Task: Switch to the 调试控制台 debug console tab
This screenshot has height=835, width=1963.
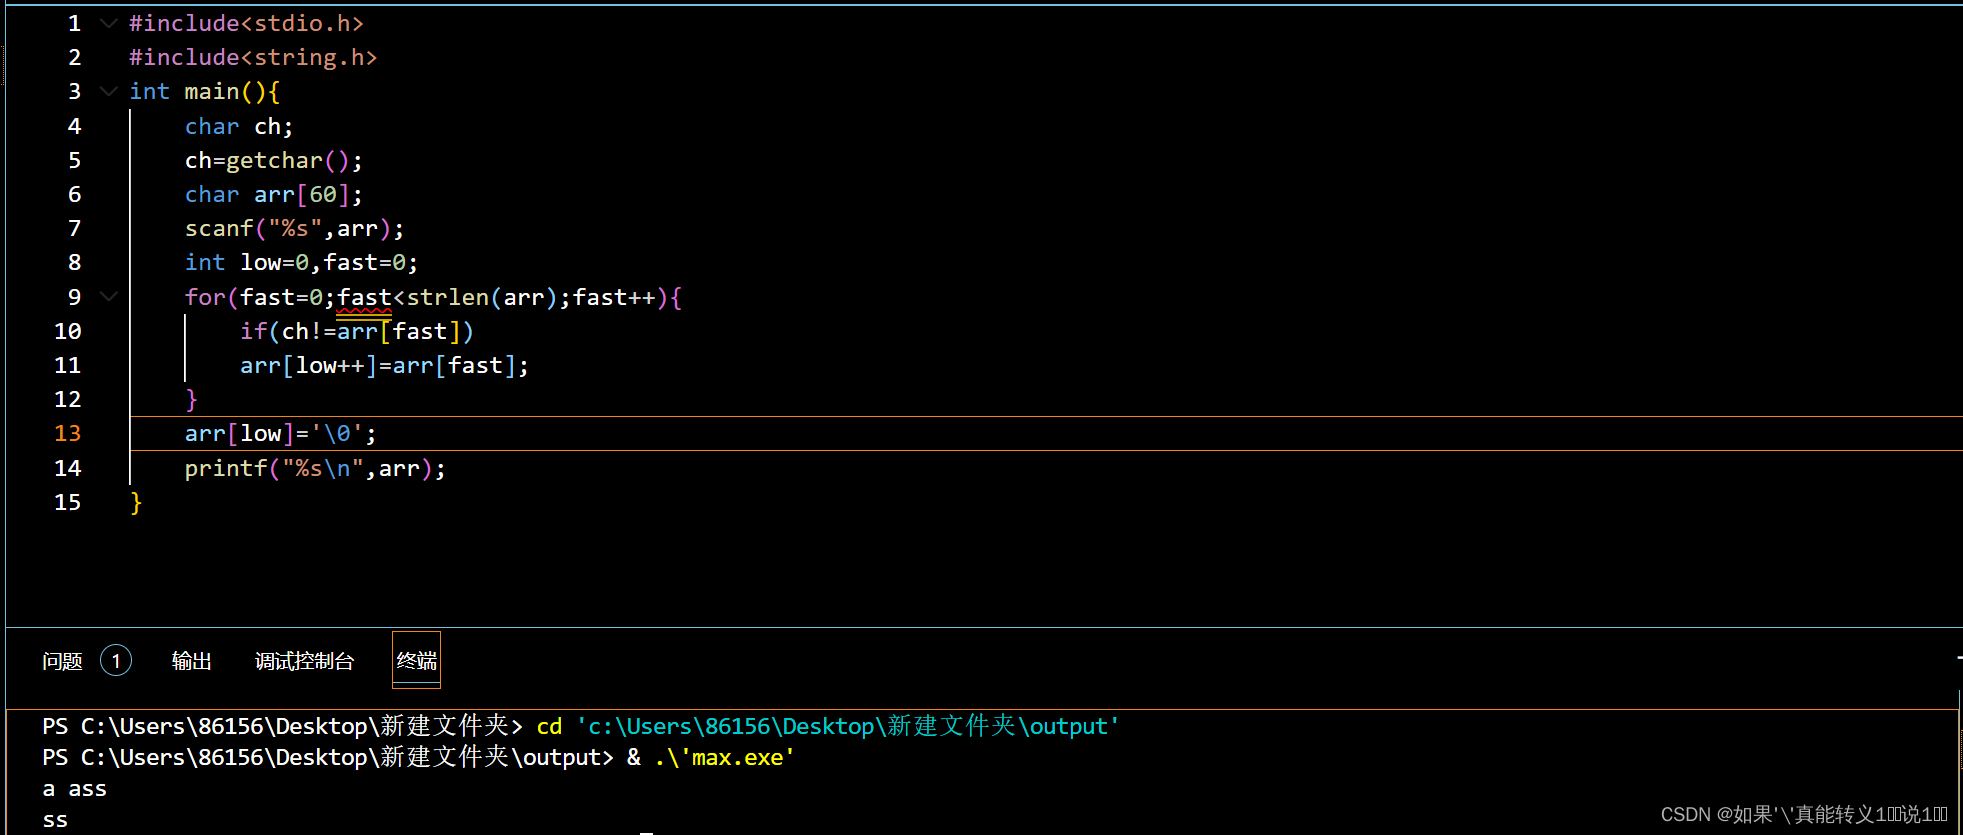Action: tap(304, 661)
